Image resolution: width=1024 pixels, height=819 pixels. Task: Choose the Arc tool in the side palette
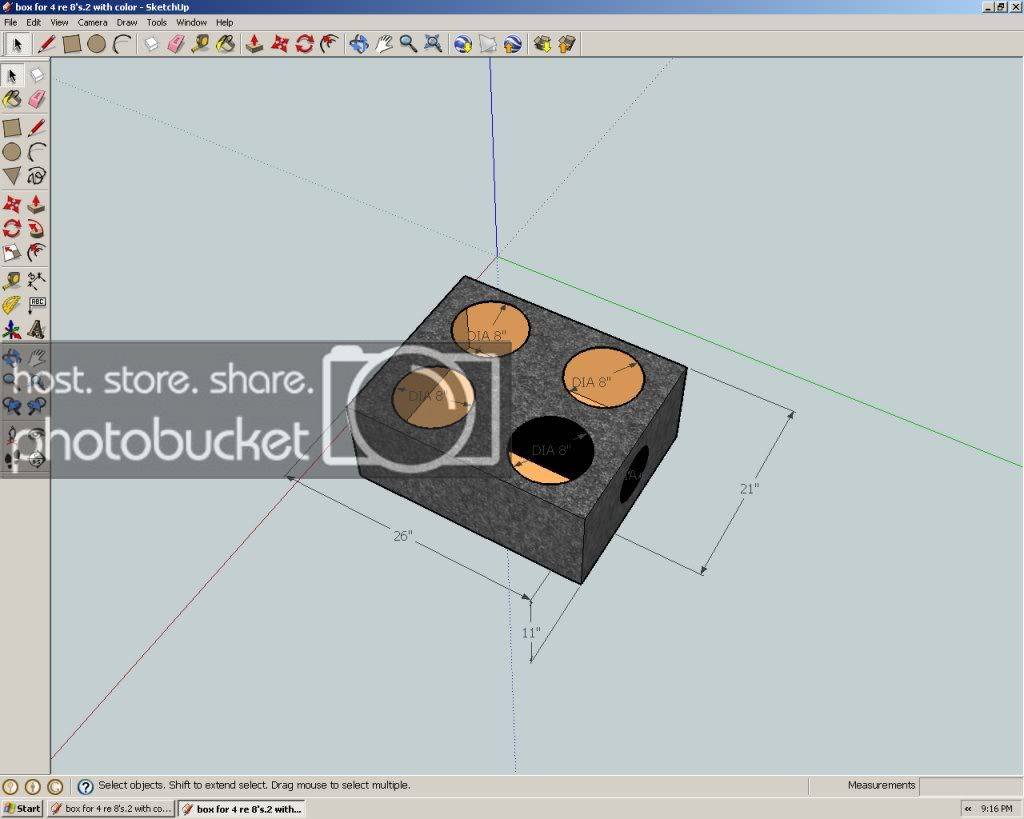tap(37, 152)
